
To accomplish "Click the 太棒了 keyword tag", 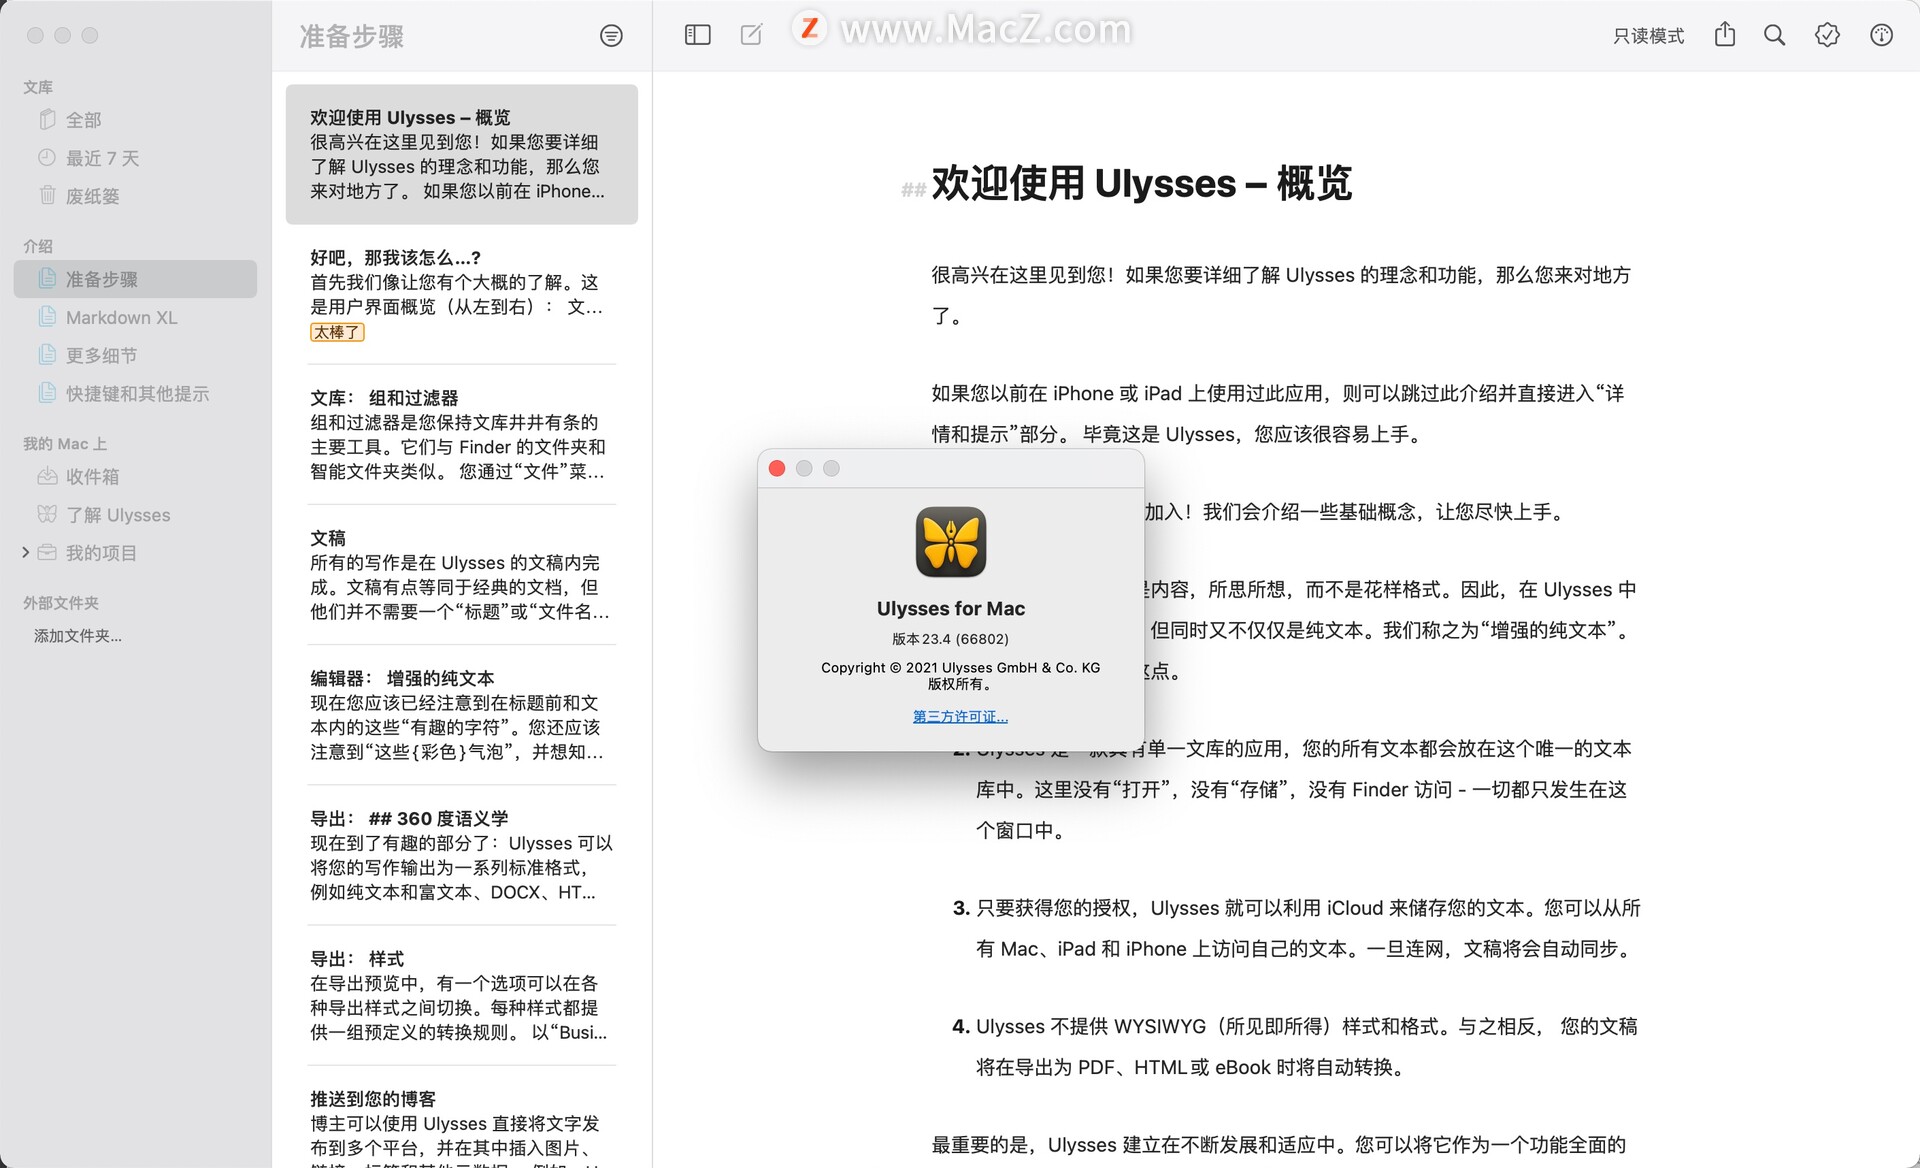I will tap(337, 332).
